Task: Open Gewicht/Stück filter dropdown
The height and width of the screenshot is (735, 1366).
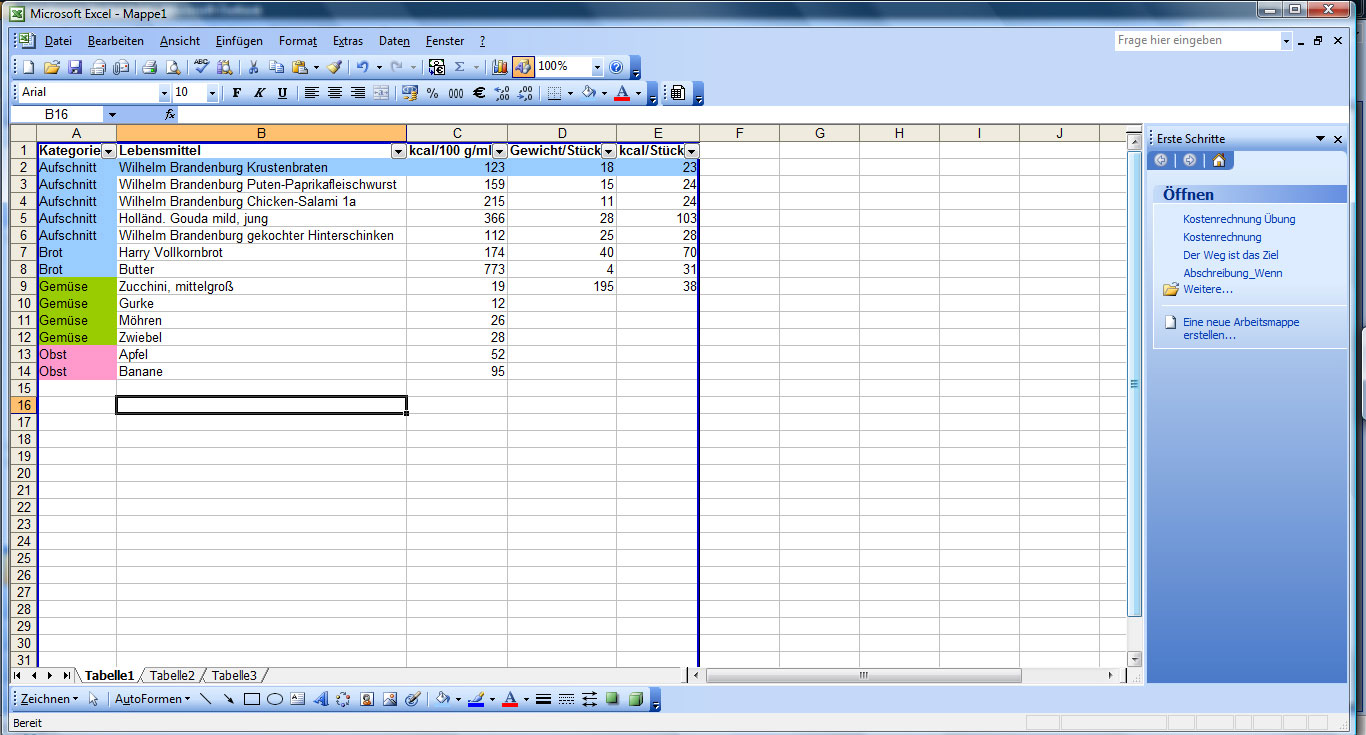Action: [609, 151]
